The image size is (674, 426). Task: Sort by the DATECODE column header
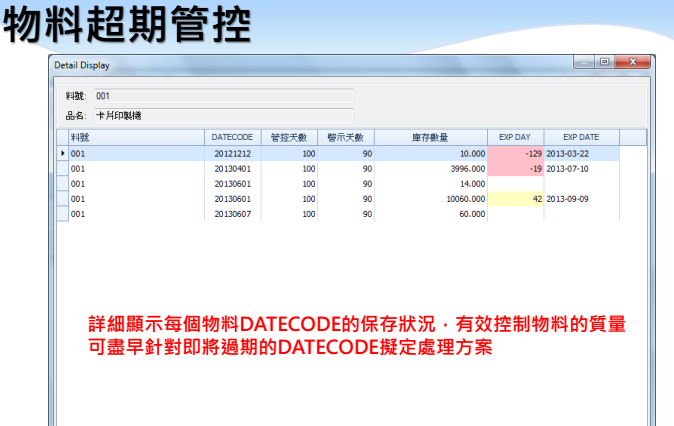[230, 137]
